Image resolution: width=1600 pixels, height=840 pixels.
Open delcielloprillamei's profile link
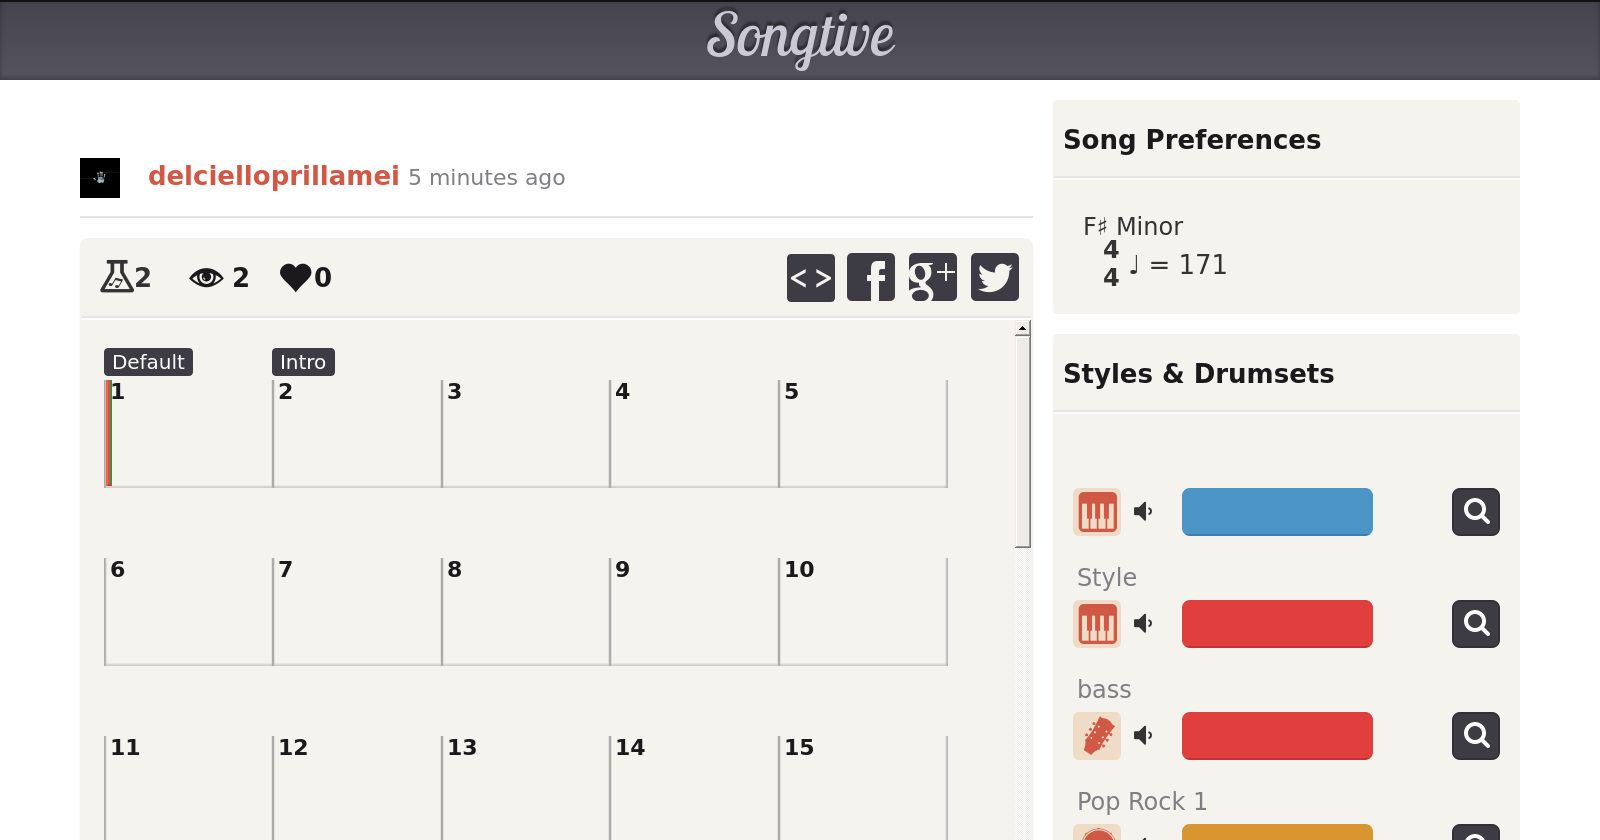tap(273, 177)
